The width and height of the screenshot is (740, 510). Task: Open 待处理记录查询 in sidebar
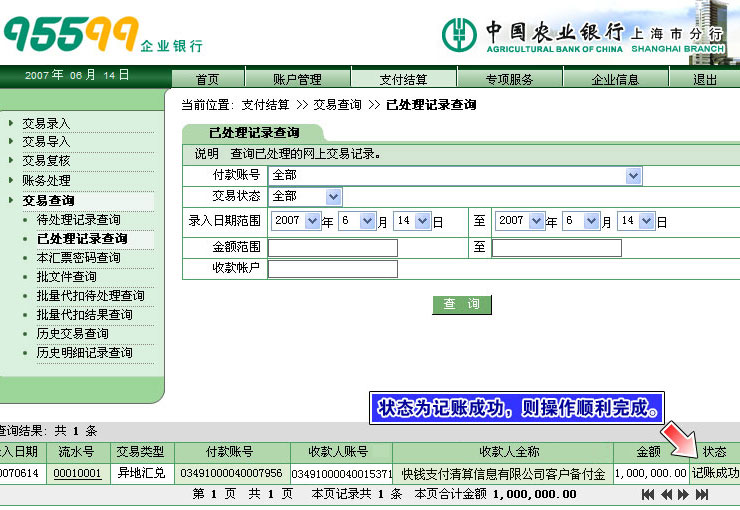coord(78,219)
